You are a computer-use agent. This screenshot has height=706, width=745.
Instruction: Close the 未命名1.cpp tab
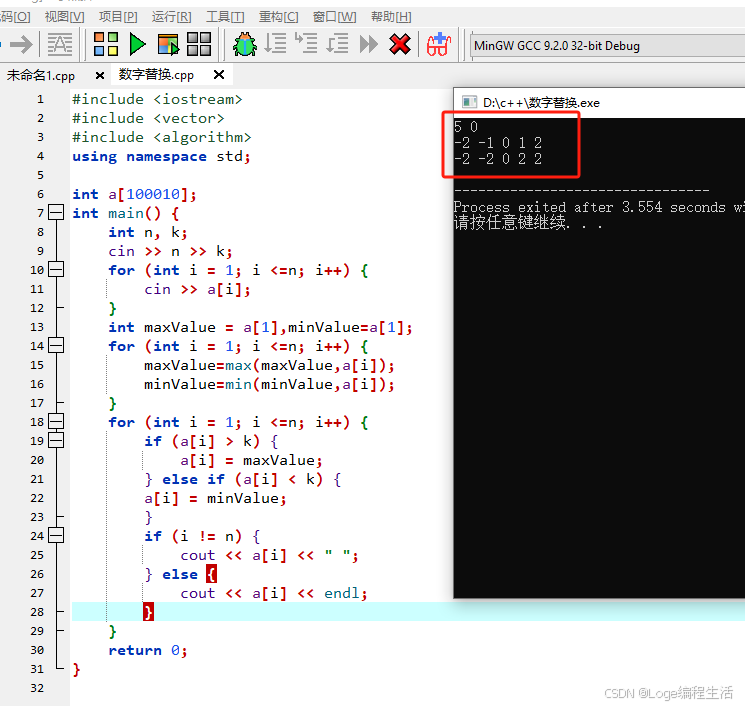100,76
